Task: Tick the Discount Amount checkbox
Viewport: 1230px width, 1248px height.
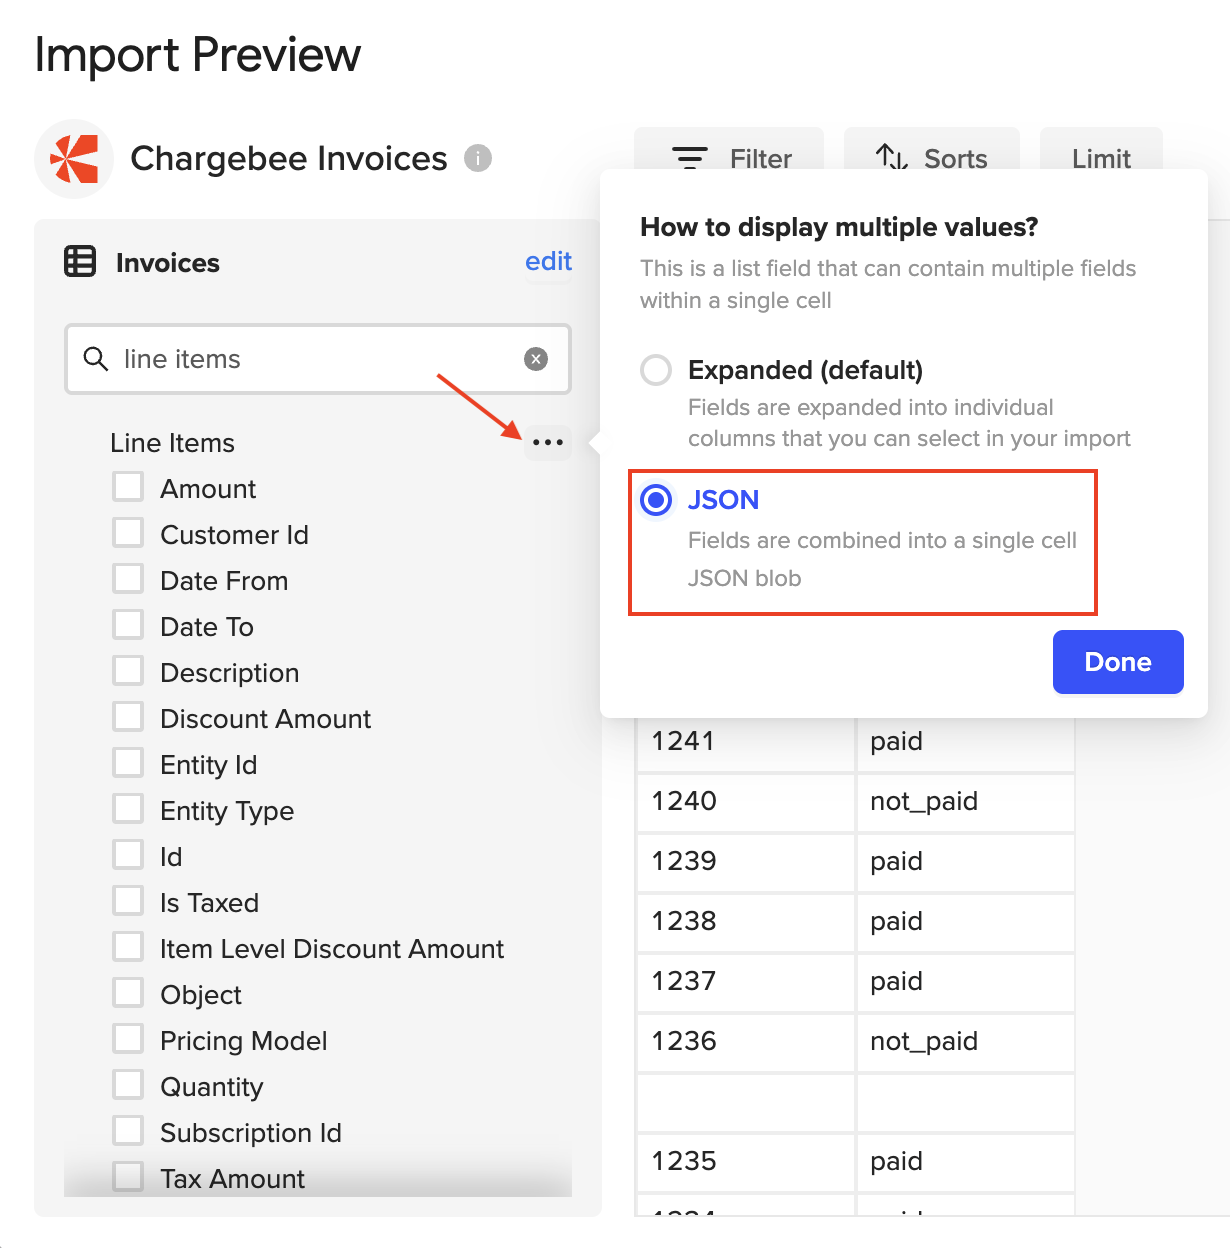Action: click(x=128, y=718)
